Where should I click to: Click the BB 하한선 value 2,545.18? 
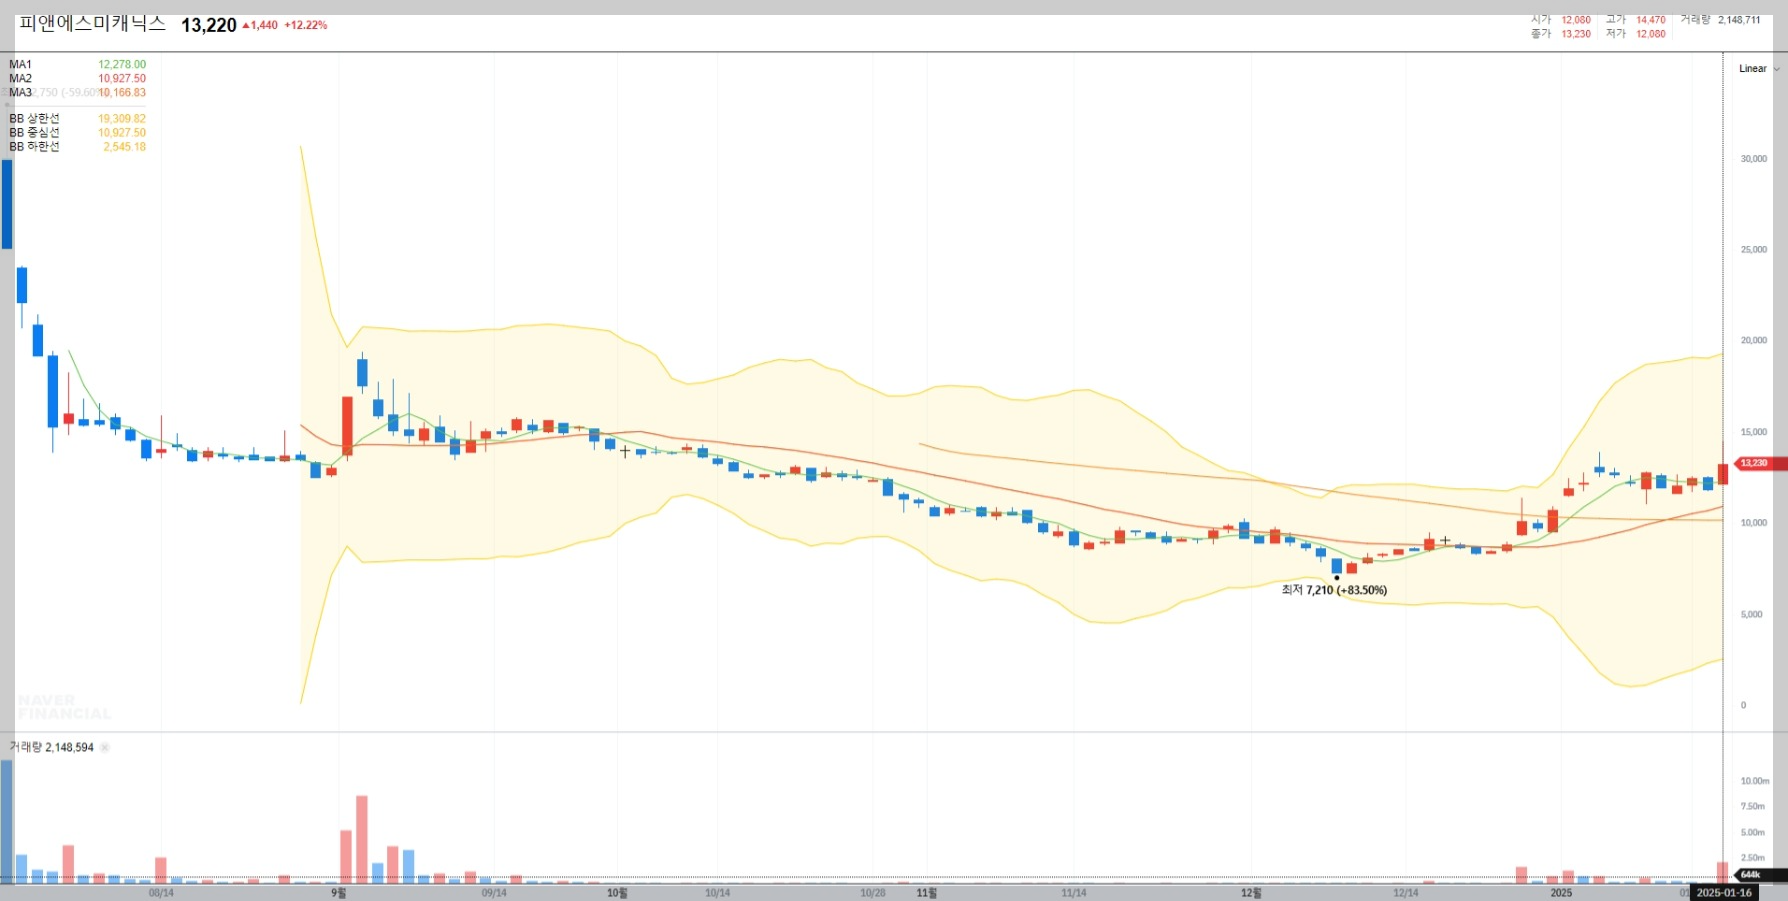125,146
